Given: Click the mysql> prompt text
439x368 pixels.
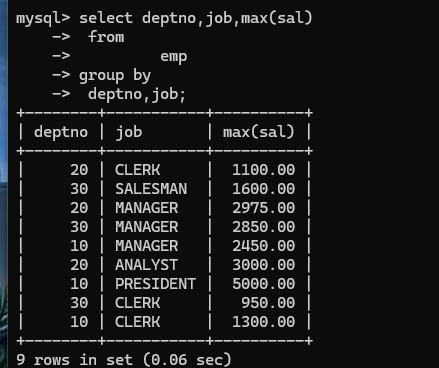Looking at the screenshot, I should point(43,18).
